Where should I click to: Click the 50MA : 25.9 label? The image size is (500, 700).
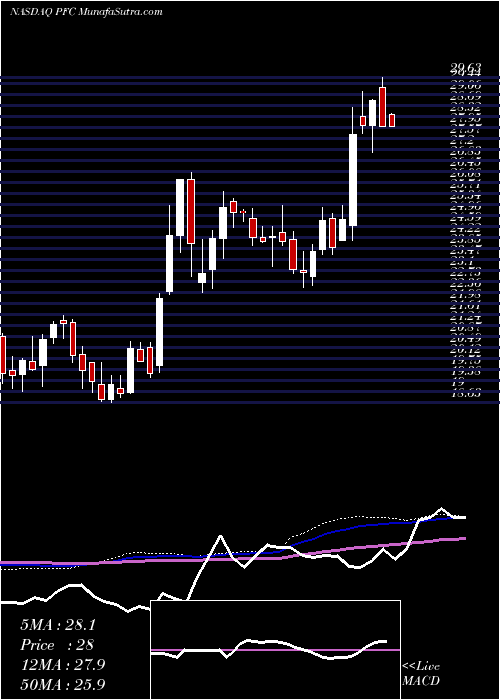[x=62, y=684]
